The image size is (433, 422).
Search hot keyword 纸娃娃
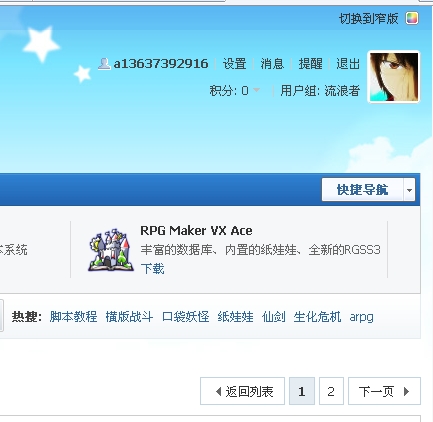[x=235, y=316]
